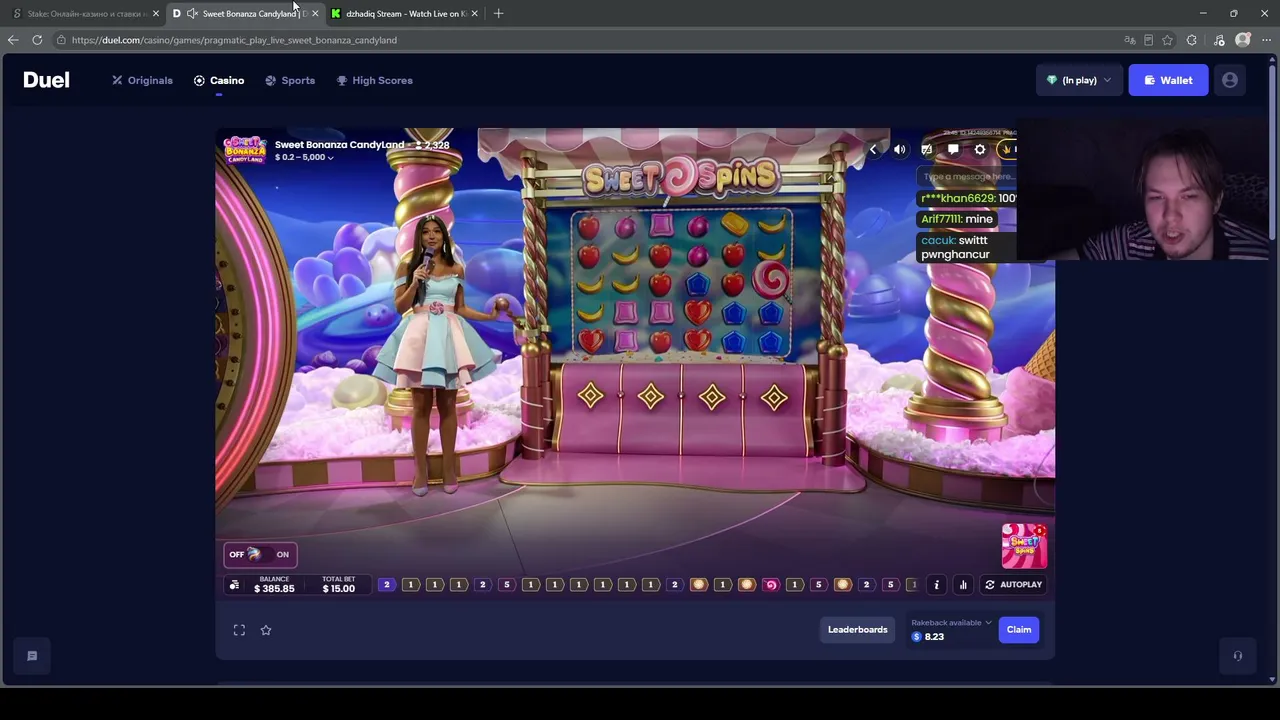Click the chat message input field
The height and width of the screenshot is (720, 1280).
point(967,177)
